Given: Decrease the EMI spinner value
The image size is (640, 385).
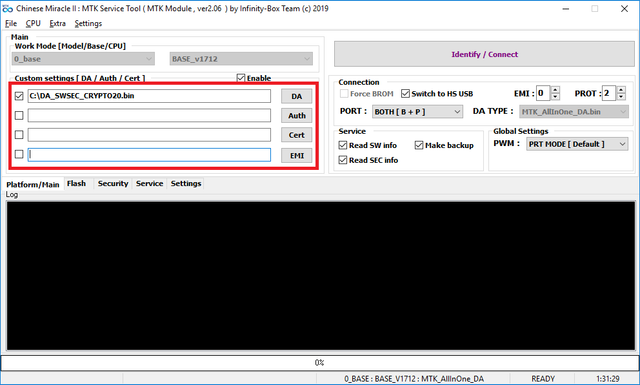Looking at the screenshot, I should click(555, 97).
